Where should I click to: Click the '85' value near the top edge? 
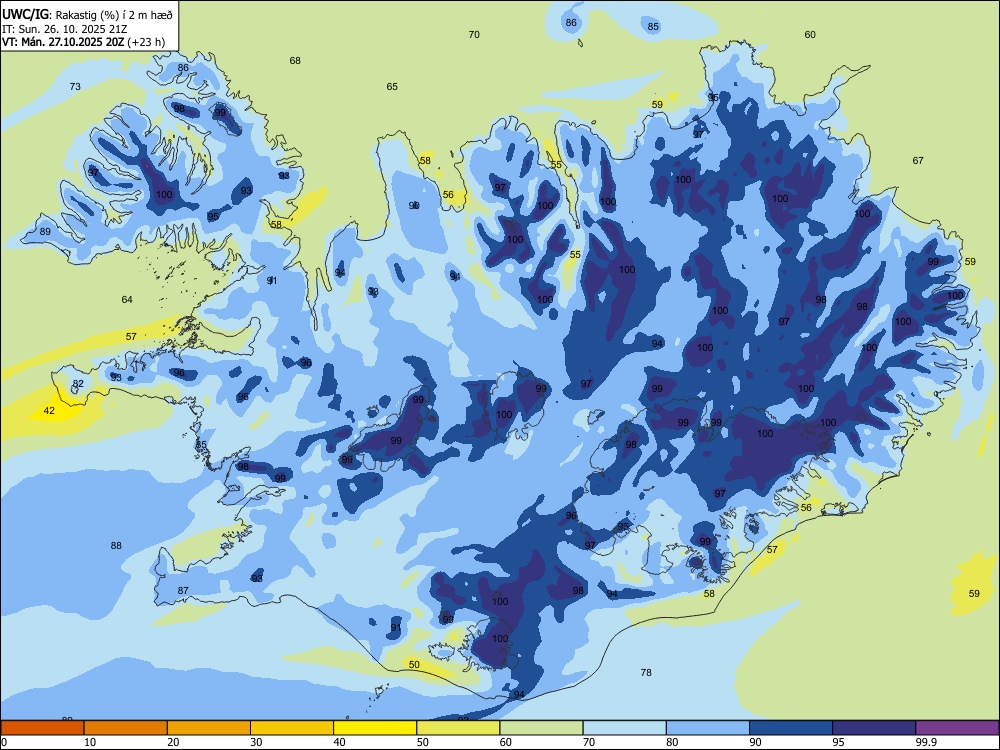coord(653,26)
